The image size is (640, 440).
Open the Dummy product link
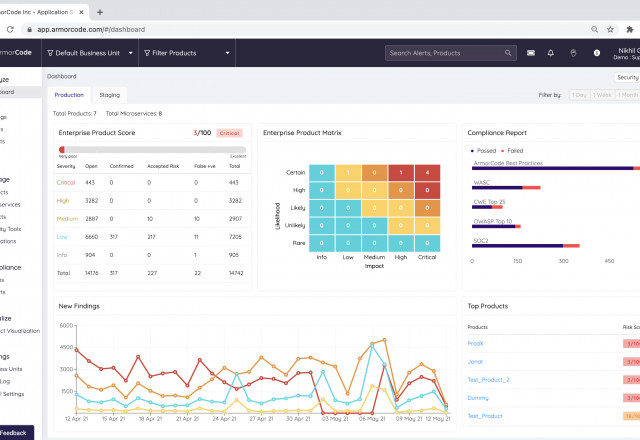(478, 398)
